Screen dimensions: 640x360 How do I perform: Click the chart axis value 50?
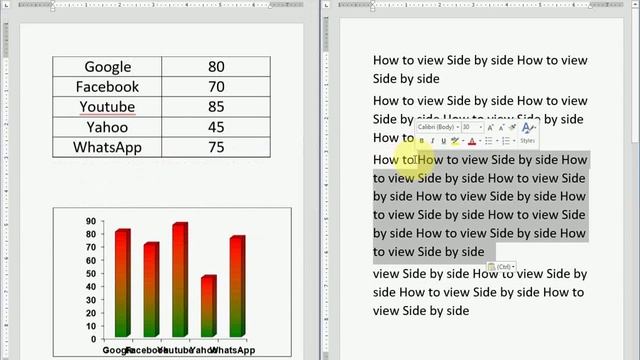pyautogui.click(x=91, y=273)
